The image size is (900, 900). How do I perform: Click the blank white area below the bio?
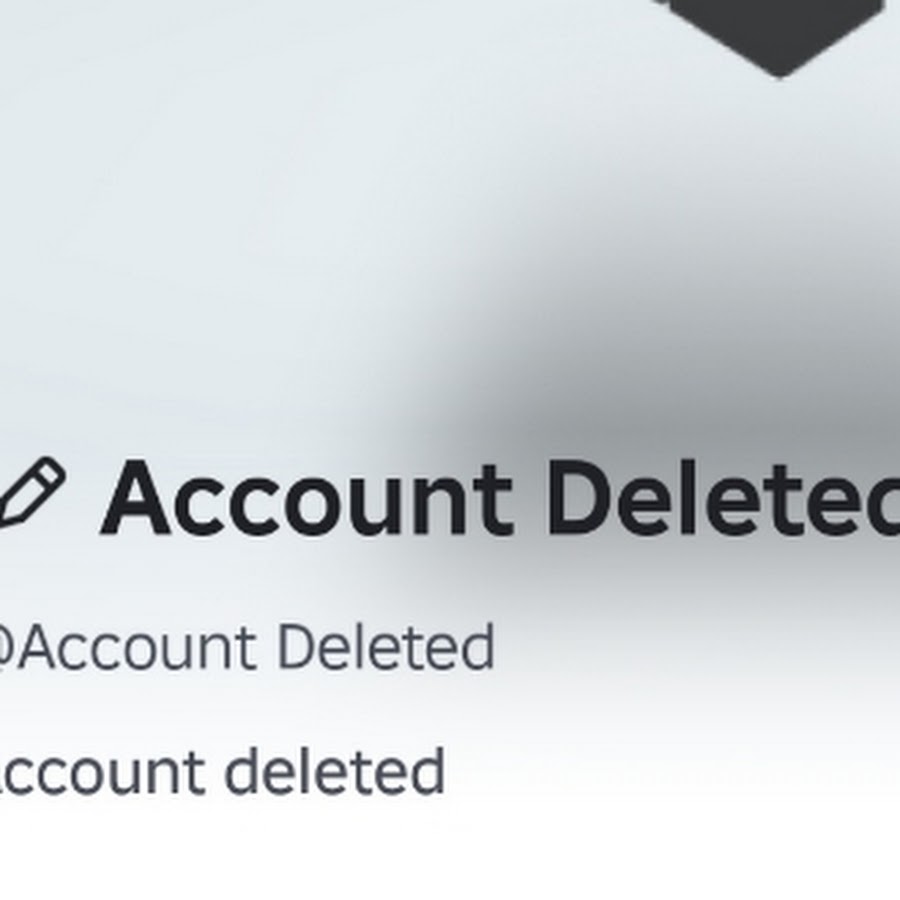tap(450, 849)
